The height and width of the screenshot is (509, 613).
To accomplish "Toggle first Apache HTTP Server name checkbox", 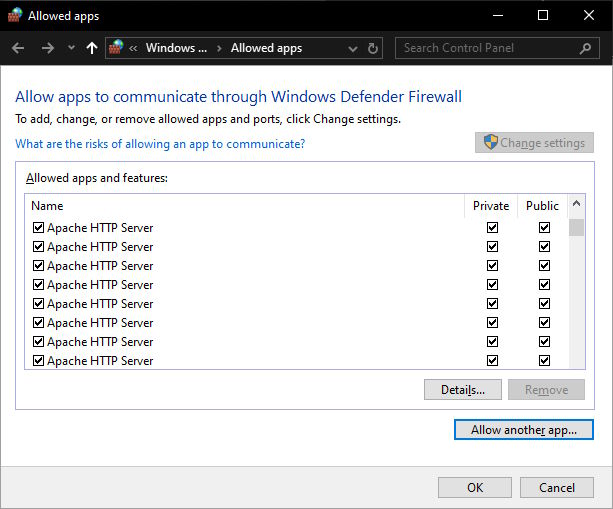I will (38, 228).
